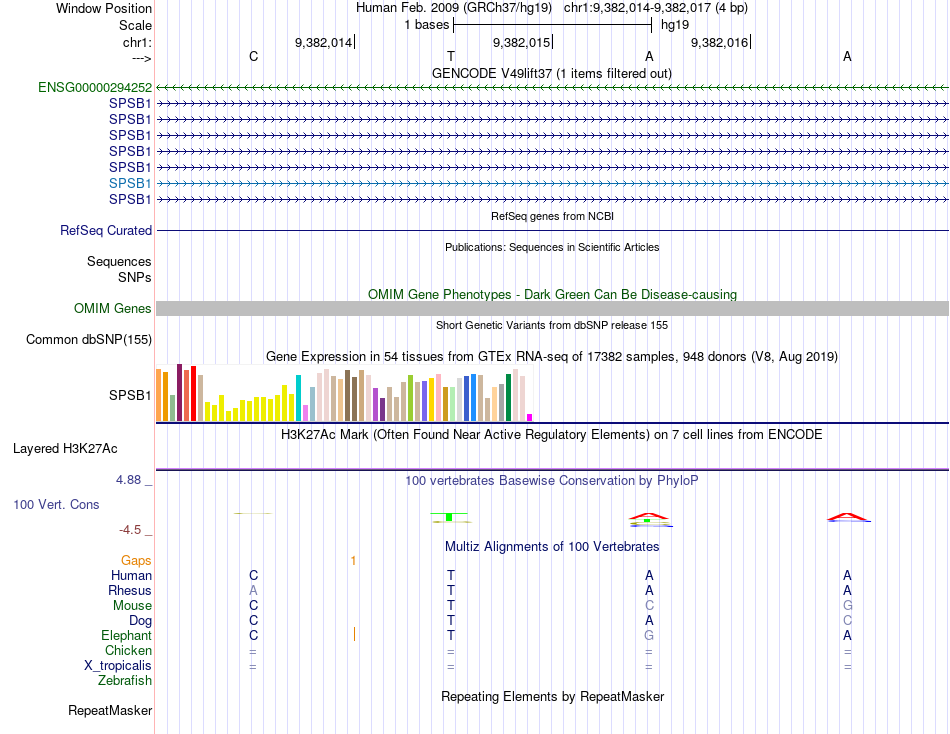The width and height of the screenshot is (950, 734).
Task: Click the SPSB1 label beside the GTEx bar chart
Action: tap(130, 395)
